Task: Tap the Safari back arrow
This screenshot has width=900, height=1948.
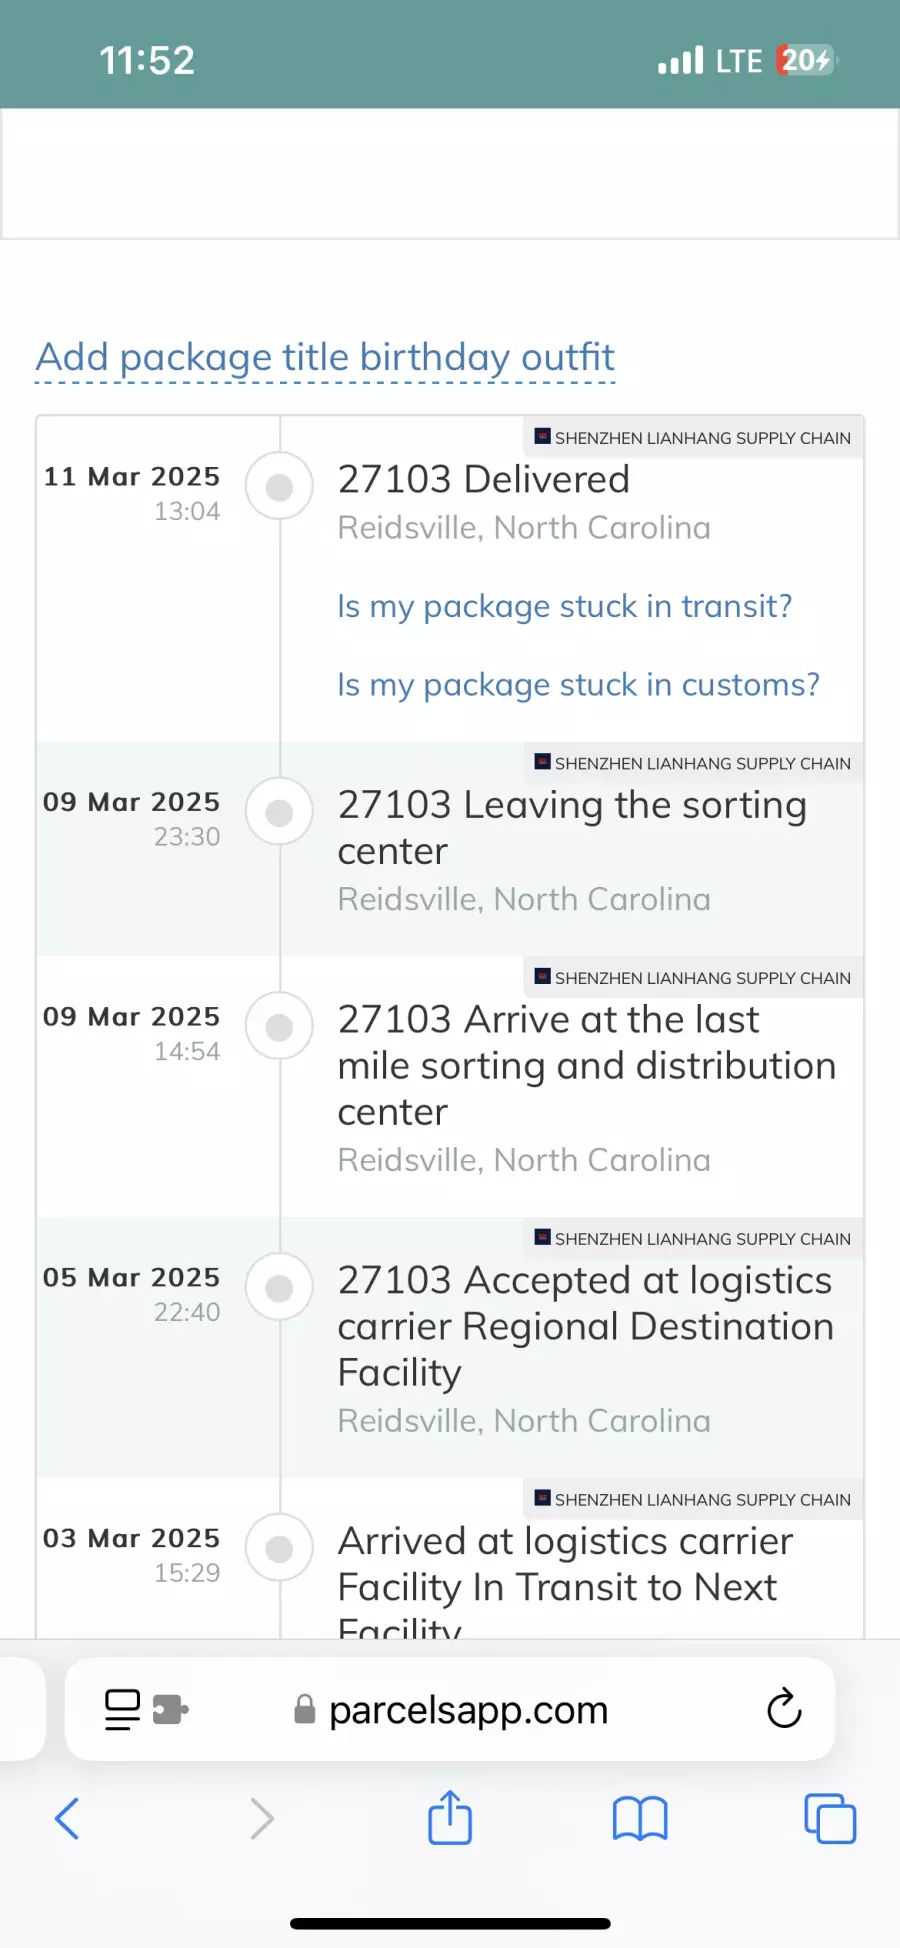Action: pos(67,1818)
